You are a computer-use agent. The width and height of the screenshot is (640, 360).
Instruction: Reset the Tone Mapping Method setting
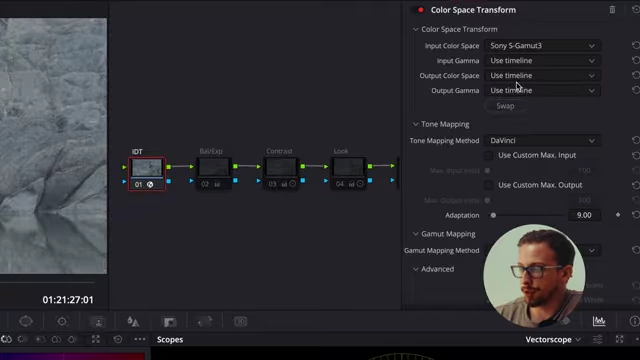pyautogui.click(x=636, y=140)
